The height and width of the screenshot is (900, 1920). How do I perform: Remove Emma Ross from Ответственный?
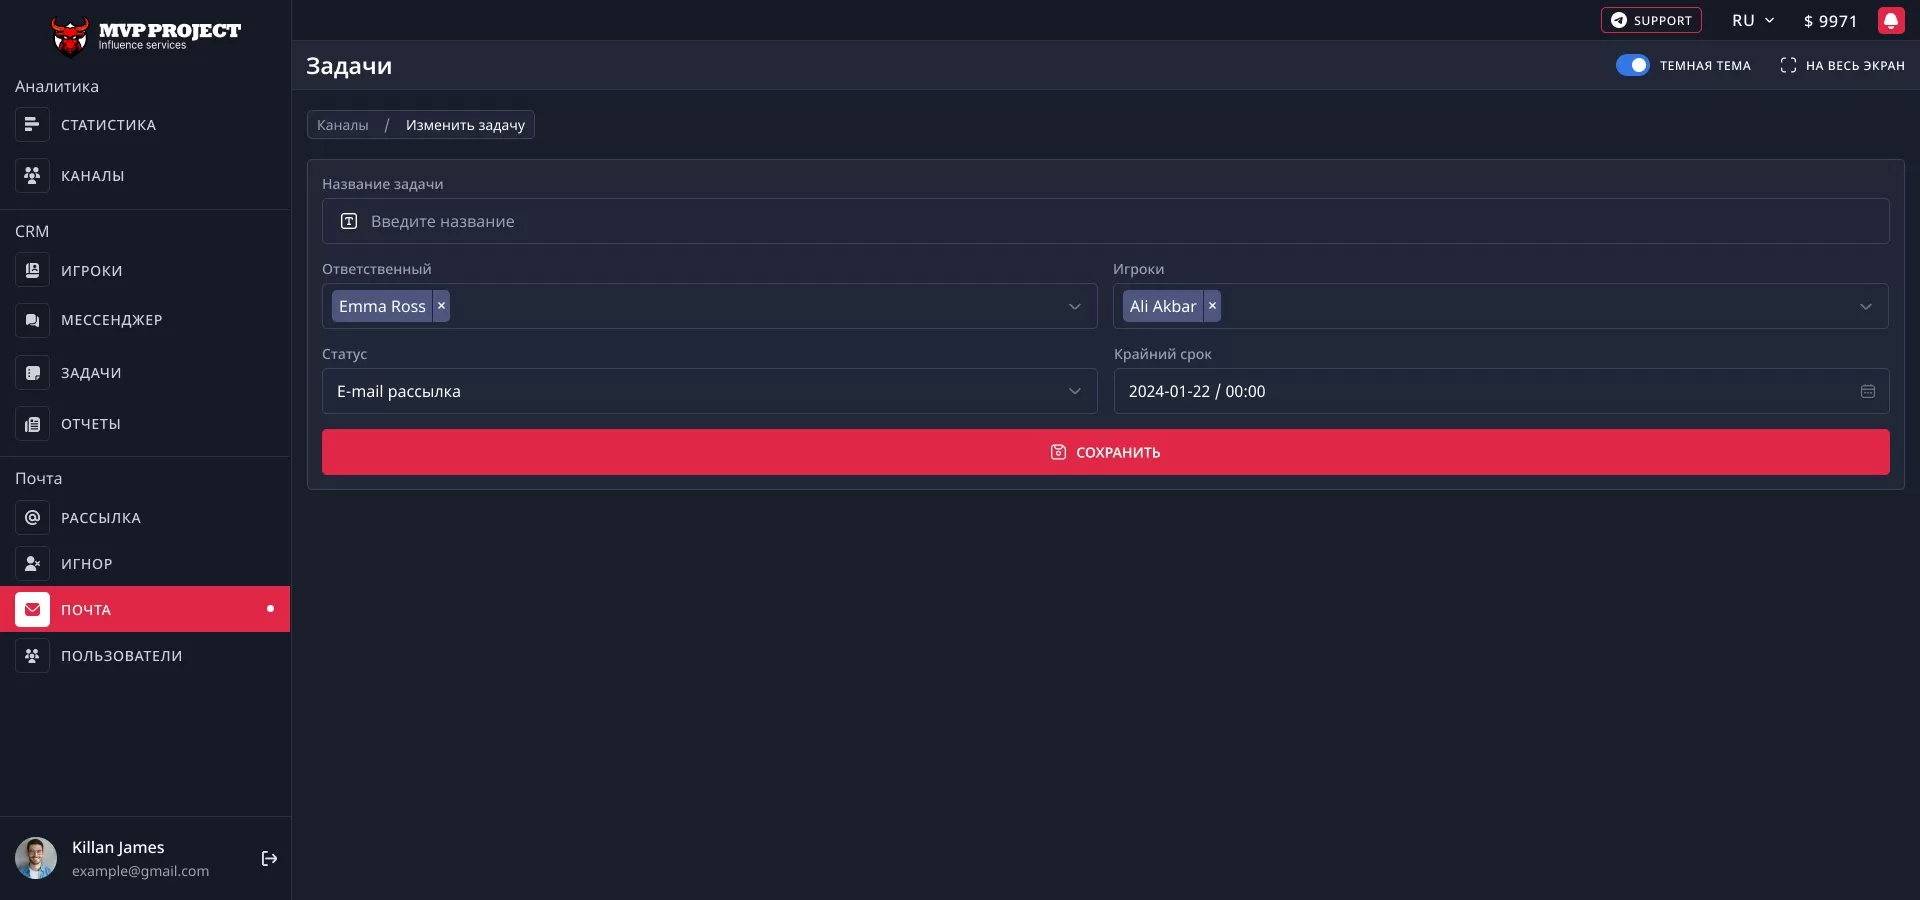click(x=440, y=306)
